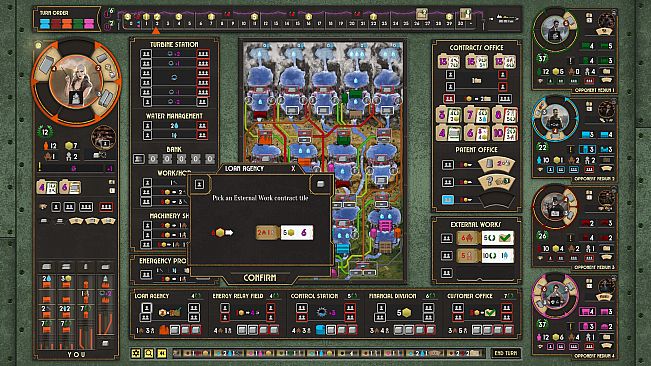651x366 pixels.
Task: Expand the pink Opponent Medium 4 player panel
Action: (574, 316)
